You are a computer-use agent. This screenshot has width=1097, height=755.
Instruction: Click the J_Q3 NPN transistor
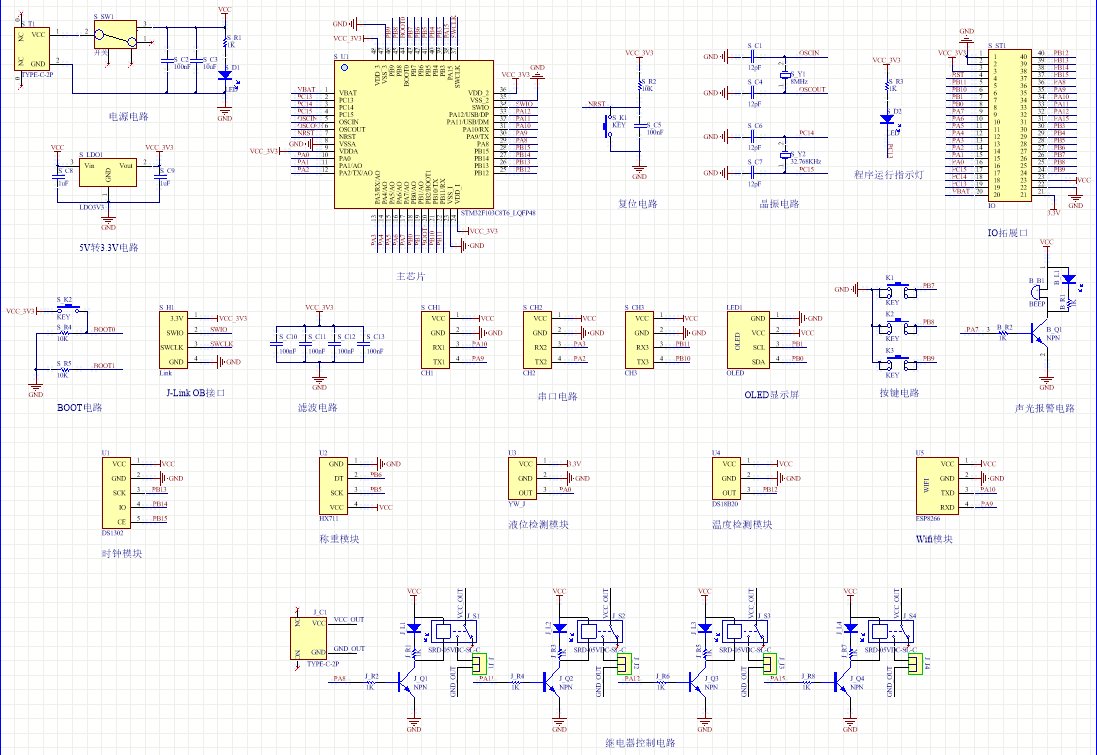[697, 682]
